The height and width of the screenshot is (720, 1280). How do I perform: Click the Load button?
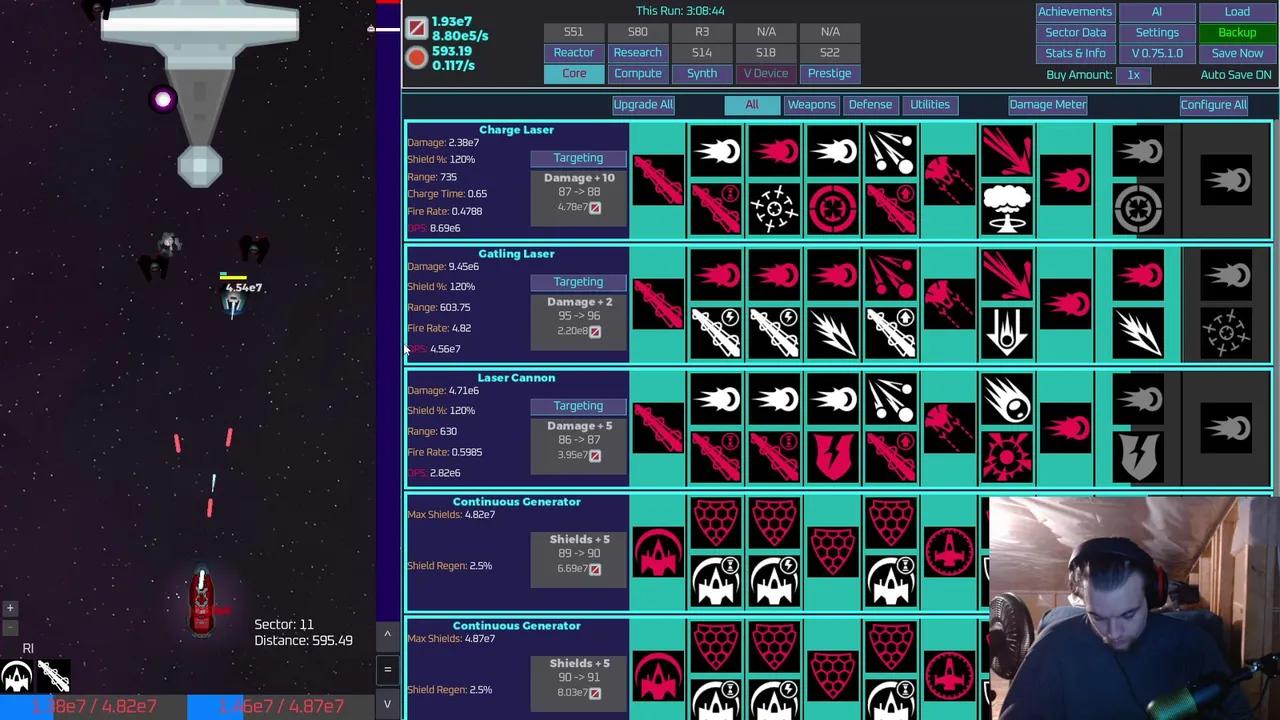(1237, 11)
